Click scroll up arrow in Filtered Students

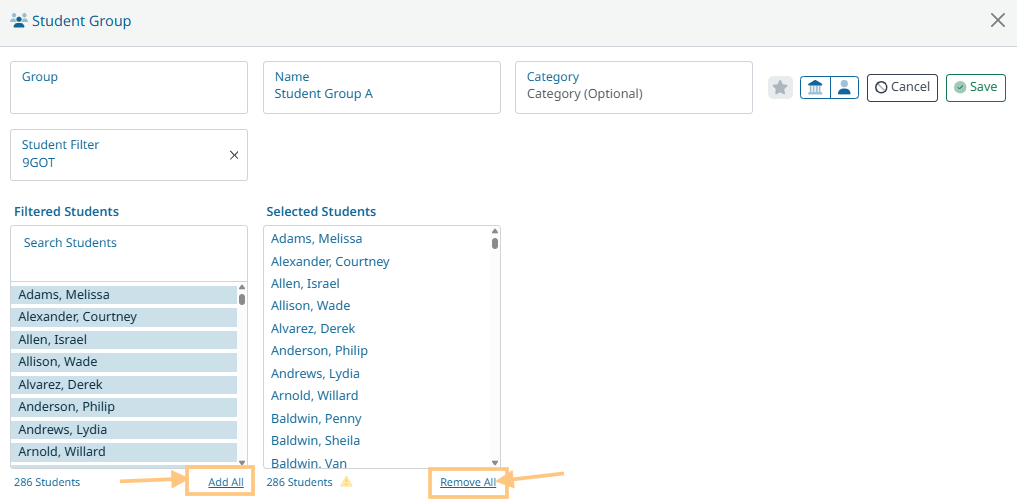(242, 288)
